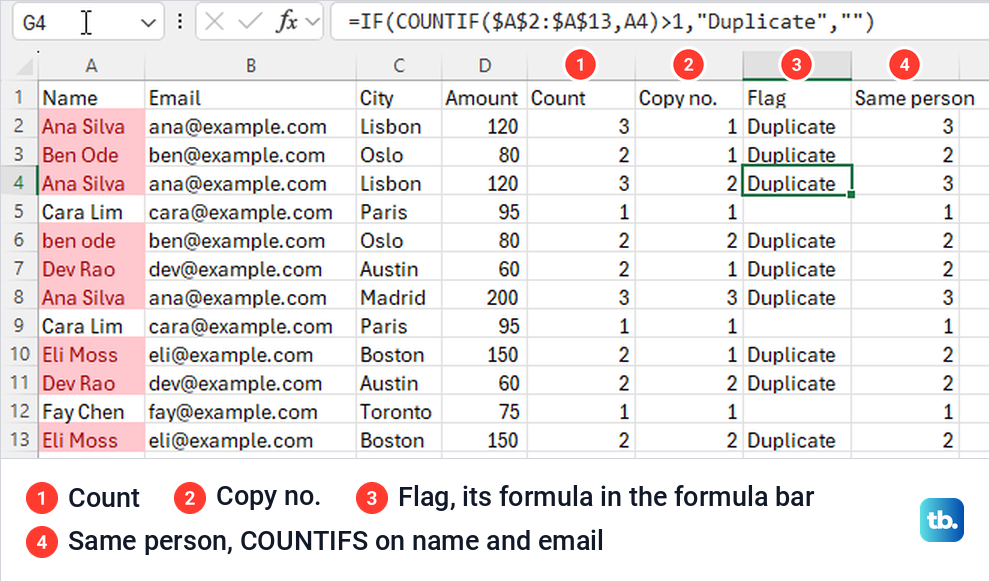The width and height of the screenshot is (990, 582).
Task: Select column B header
Action: [x=251, y=65]
